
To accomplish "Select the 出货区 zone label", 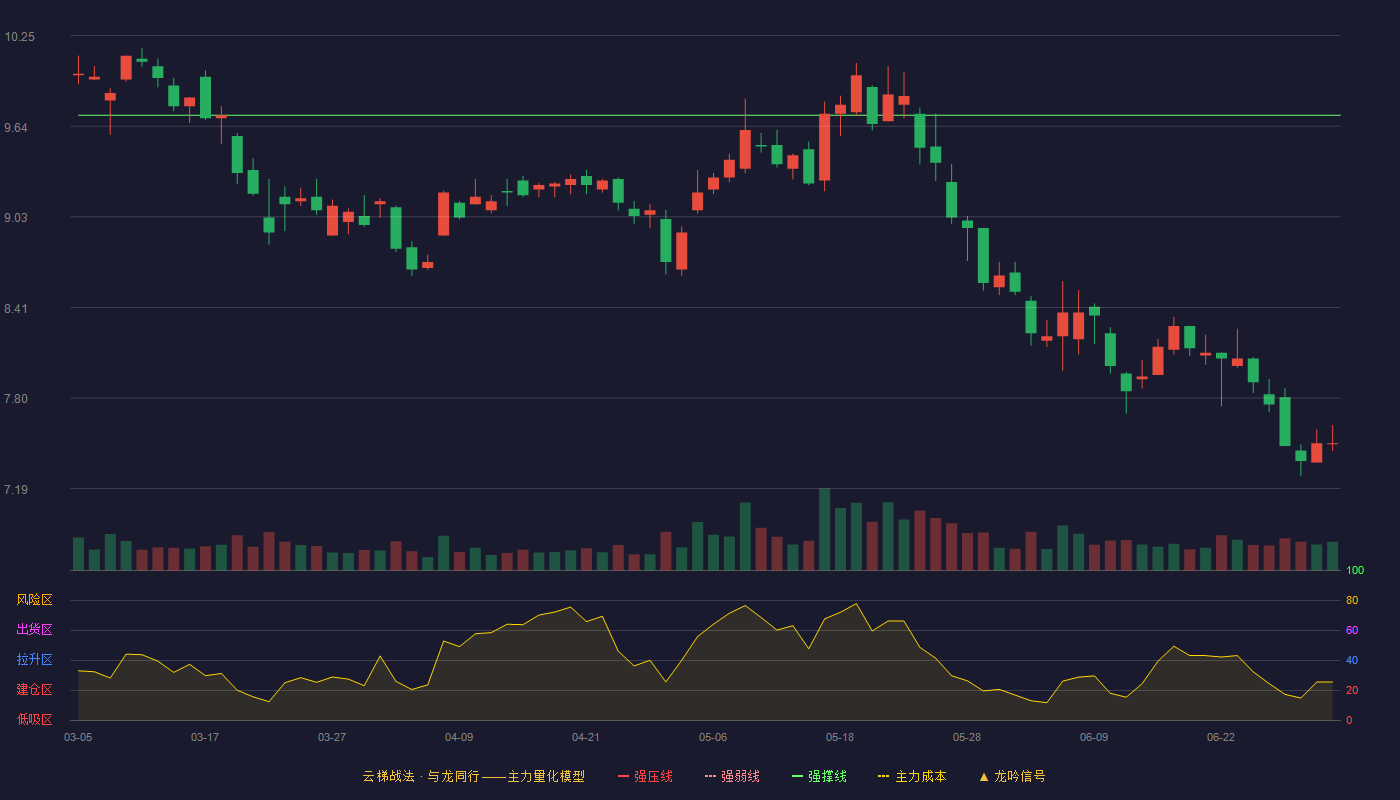I will 34,630.
